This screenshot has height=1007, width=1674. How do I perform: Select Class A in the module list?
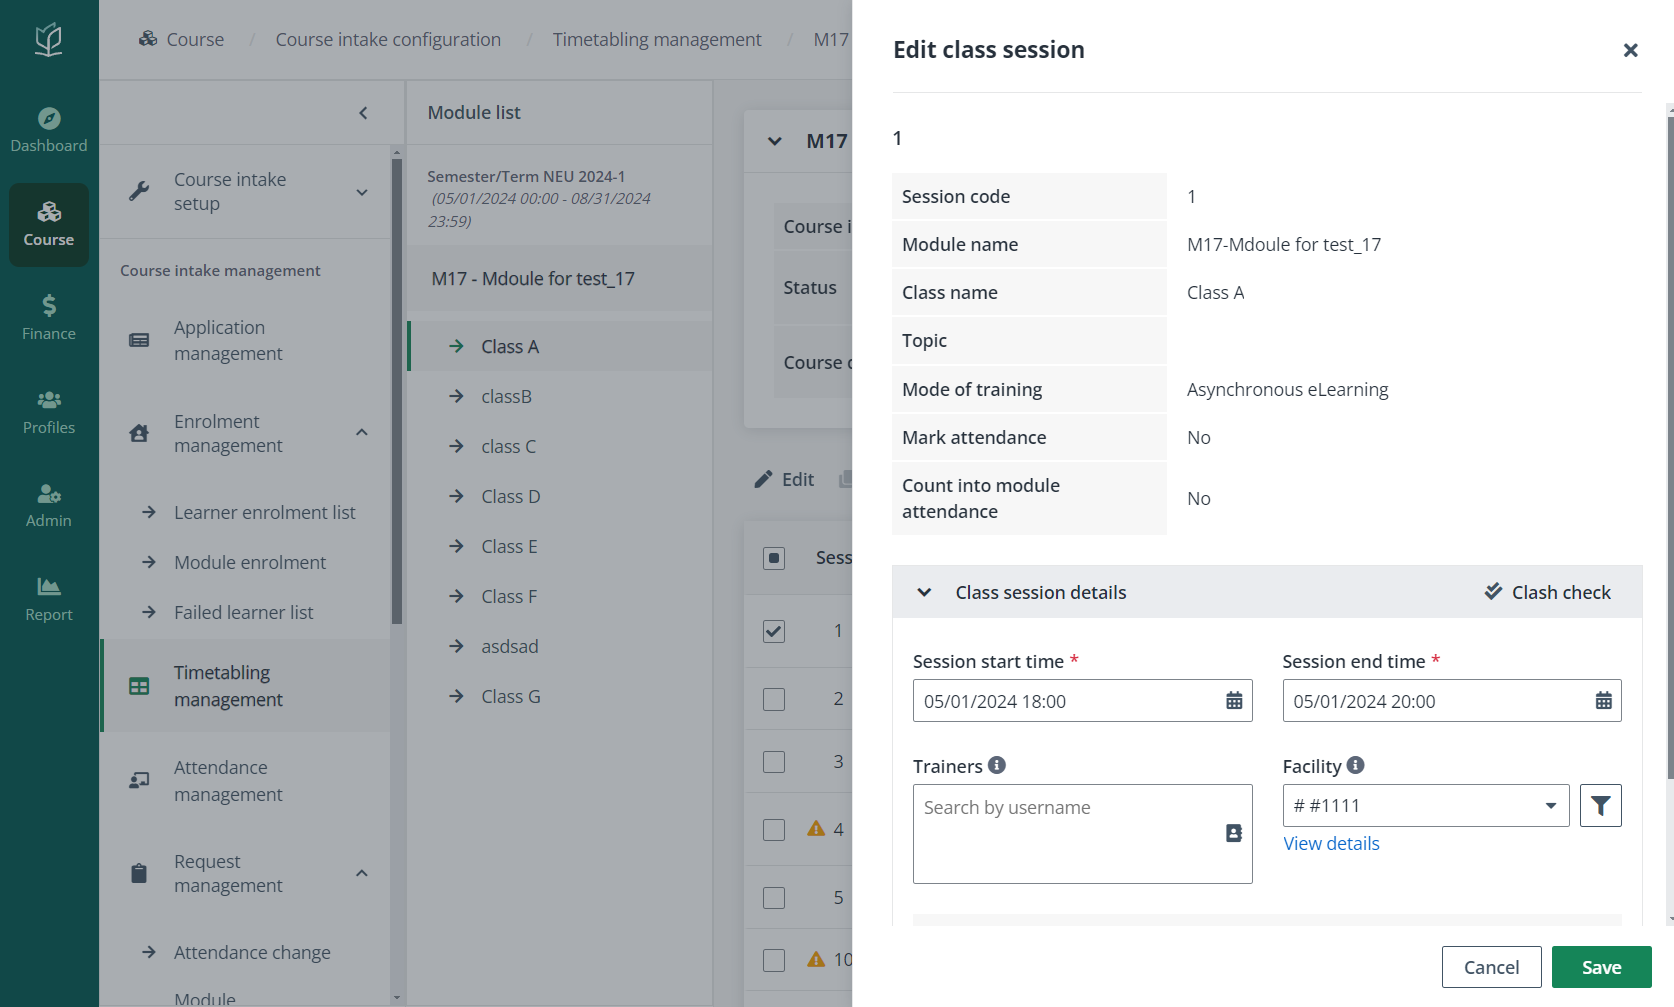560,346
